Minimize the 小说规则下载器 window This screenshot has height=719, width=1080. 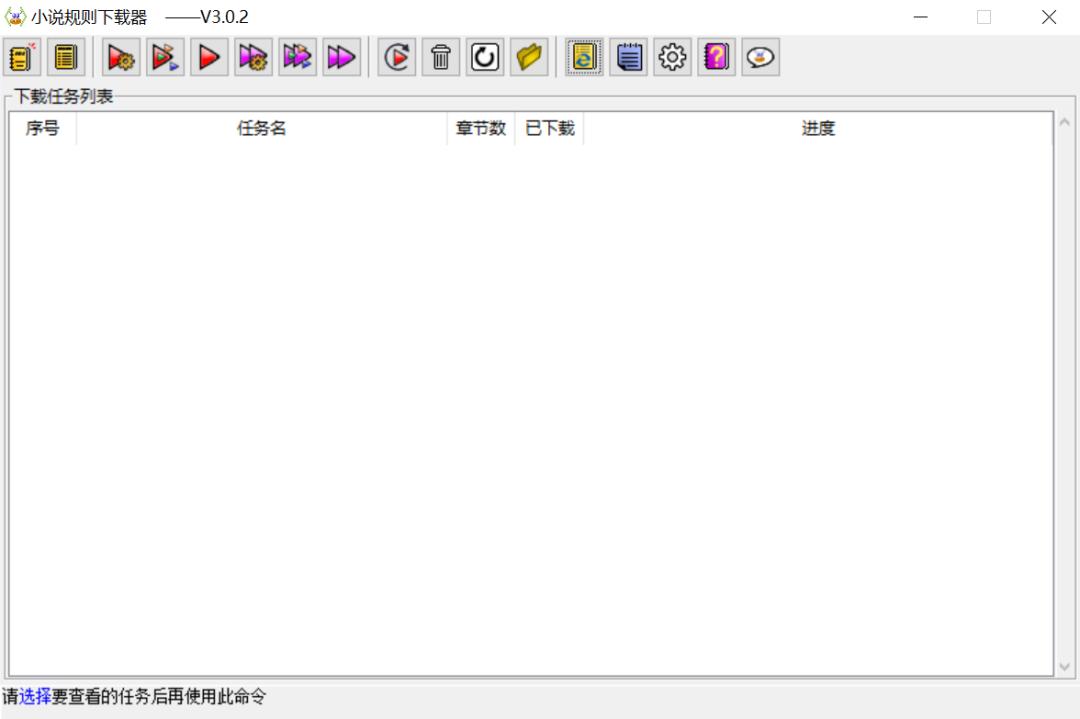(920, 17)
